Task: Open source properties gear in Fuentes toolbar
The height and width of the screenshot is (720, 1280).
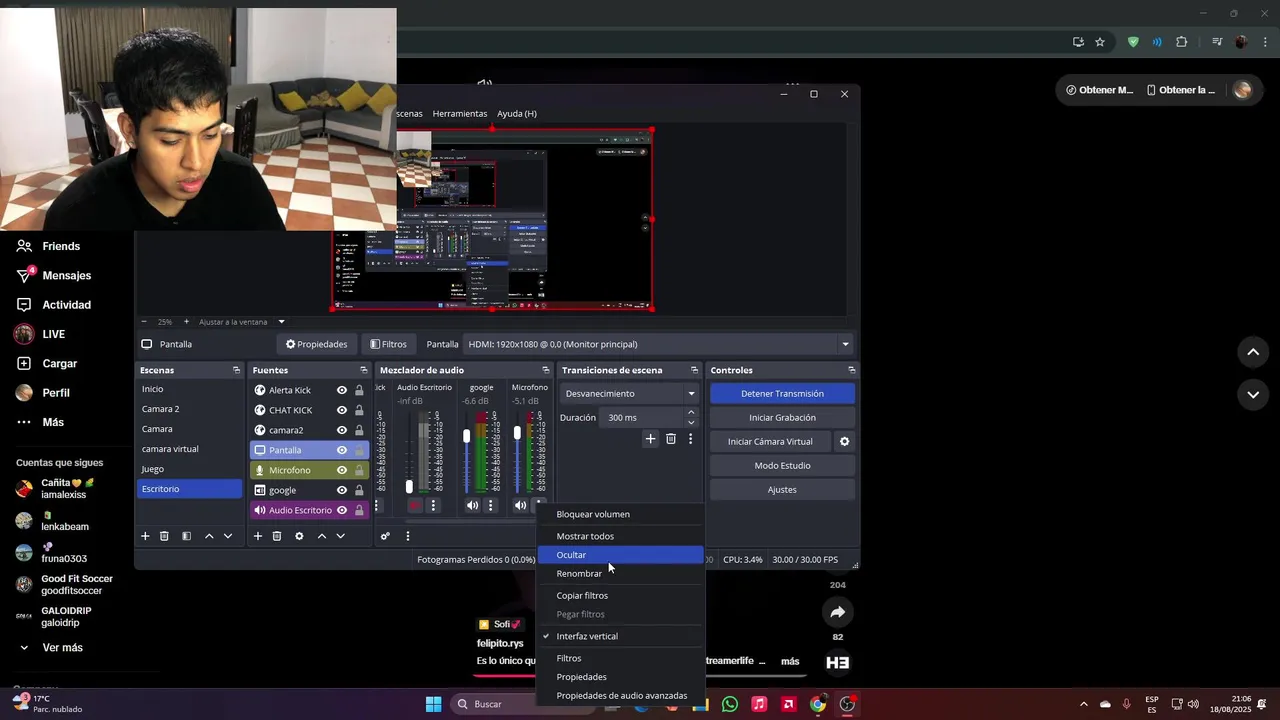Action: coord(299,536)
